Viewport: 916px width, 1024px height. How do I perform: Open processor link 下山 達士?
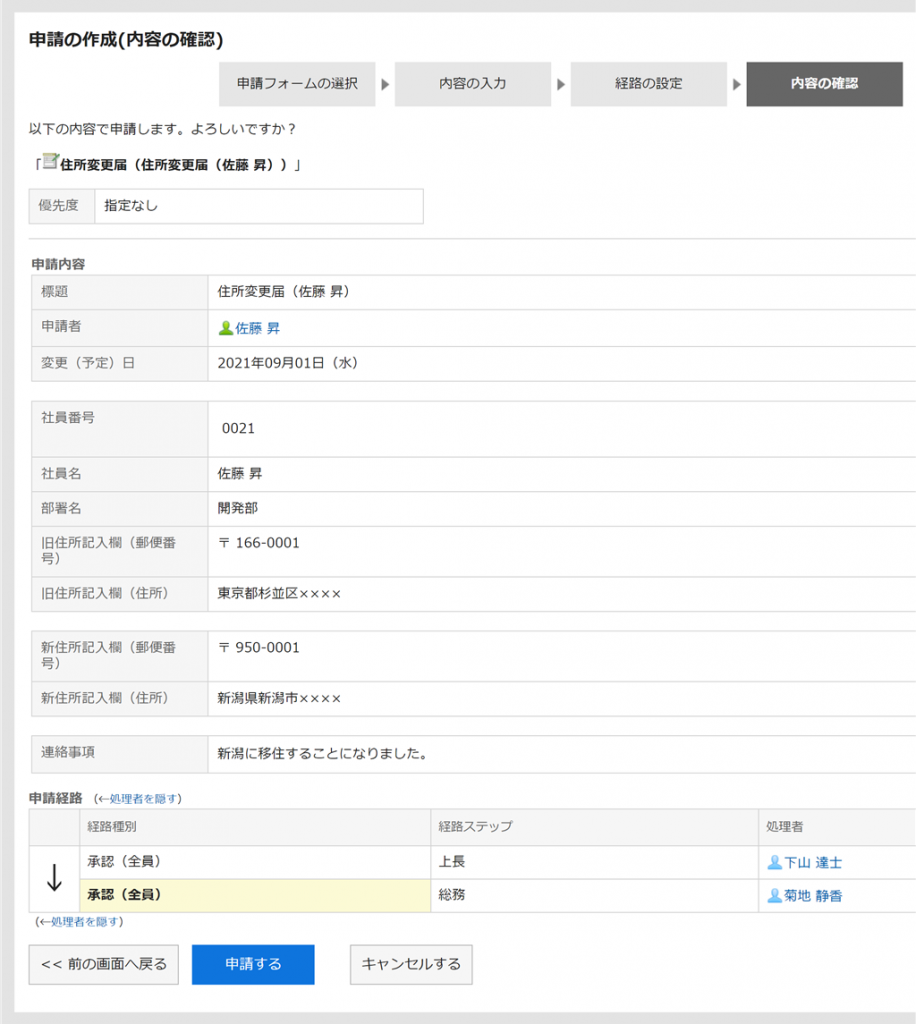coord(813,863)
